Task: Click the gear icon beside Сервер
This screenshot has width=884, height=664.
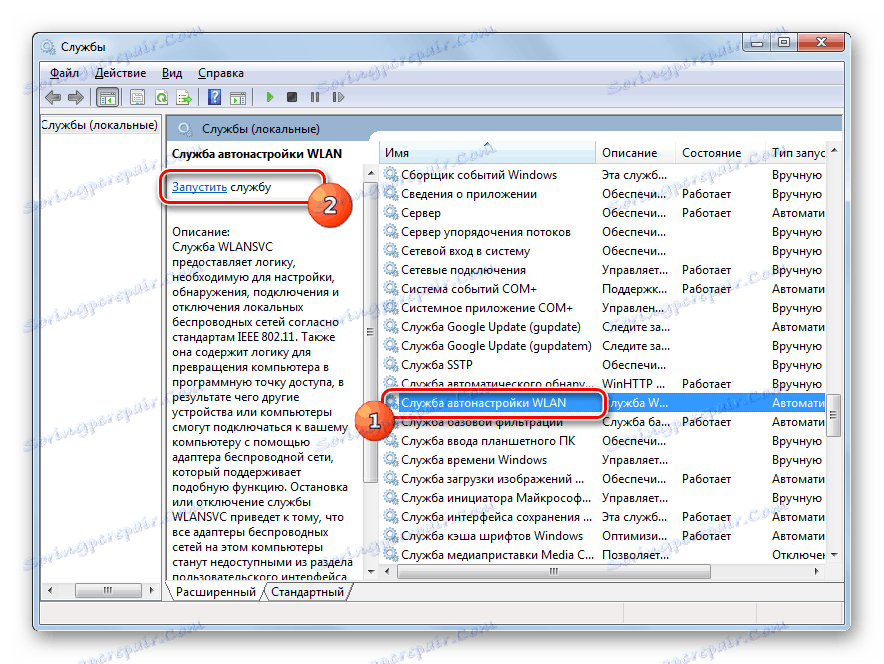Action: [x=391, y=213]
